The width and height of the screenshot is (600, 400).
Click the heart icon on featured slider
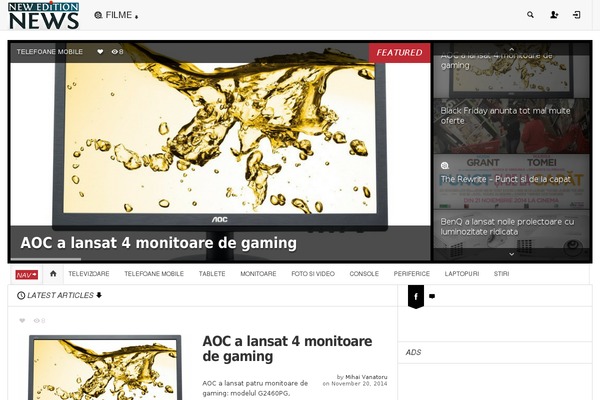pyautogui.click(x=100, y=52)
